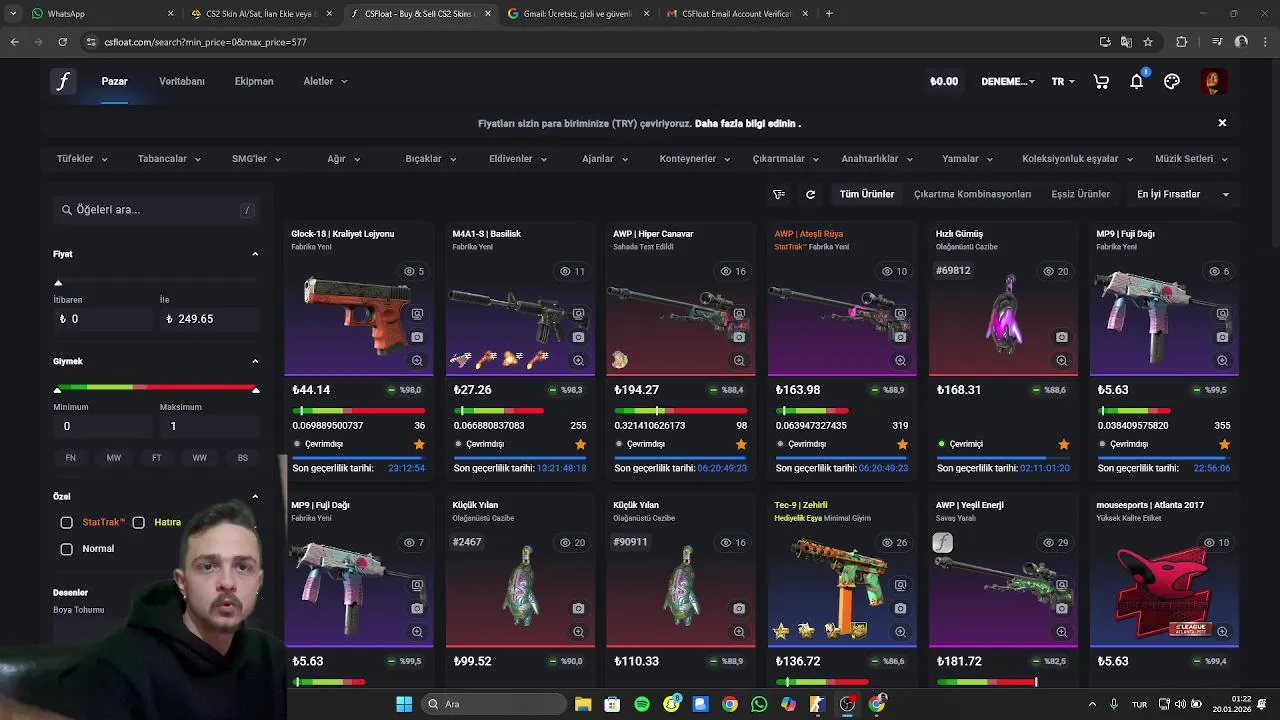Toggle the FN wear filter
1280x720 pixels.
point(71,458)
